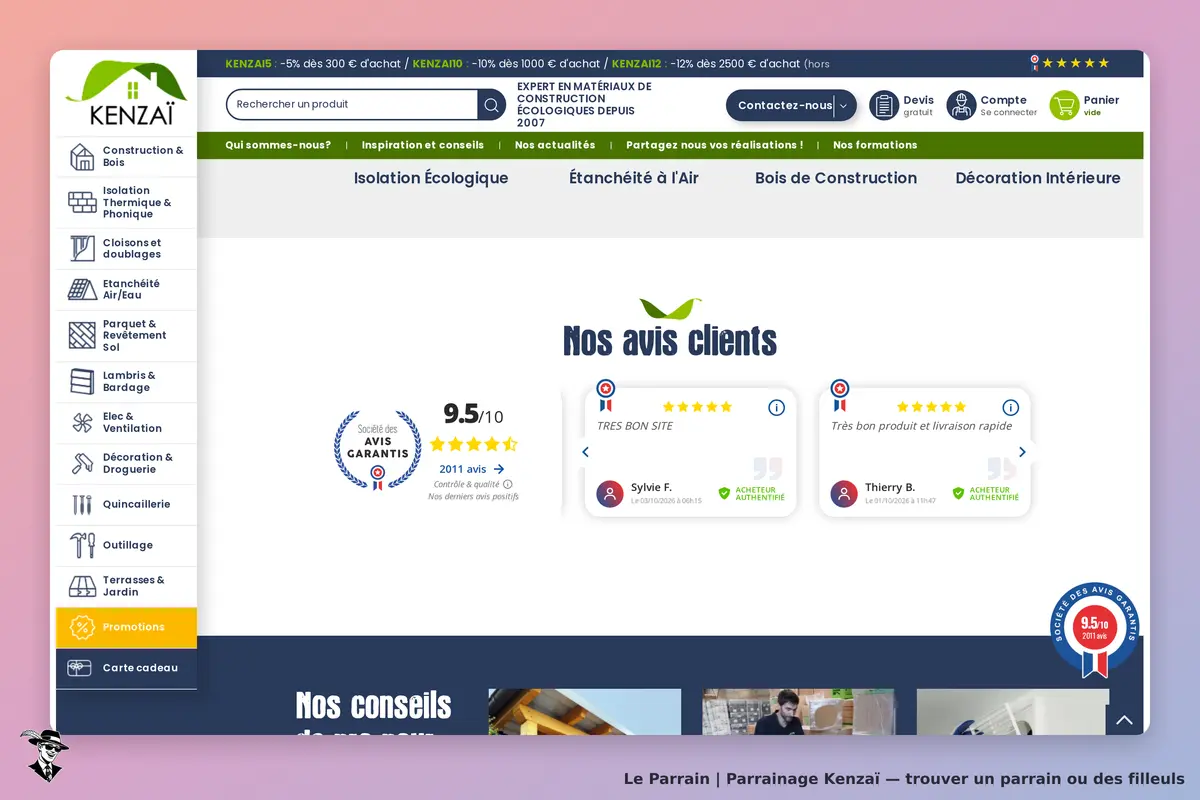Open the 2011 avis link
The height and width of the screenshot is (800, 1200).
[x=472, y=469]
